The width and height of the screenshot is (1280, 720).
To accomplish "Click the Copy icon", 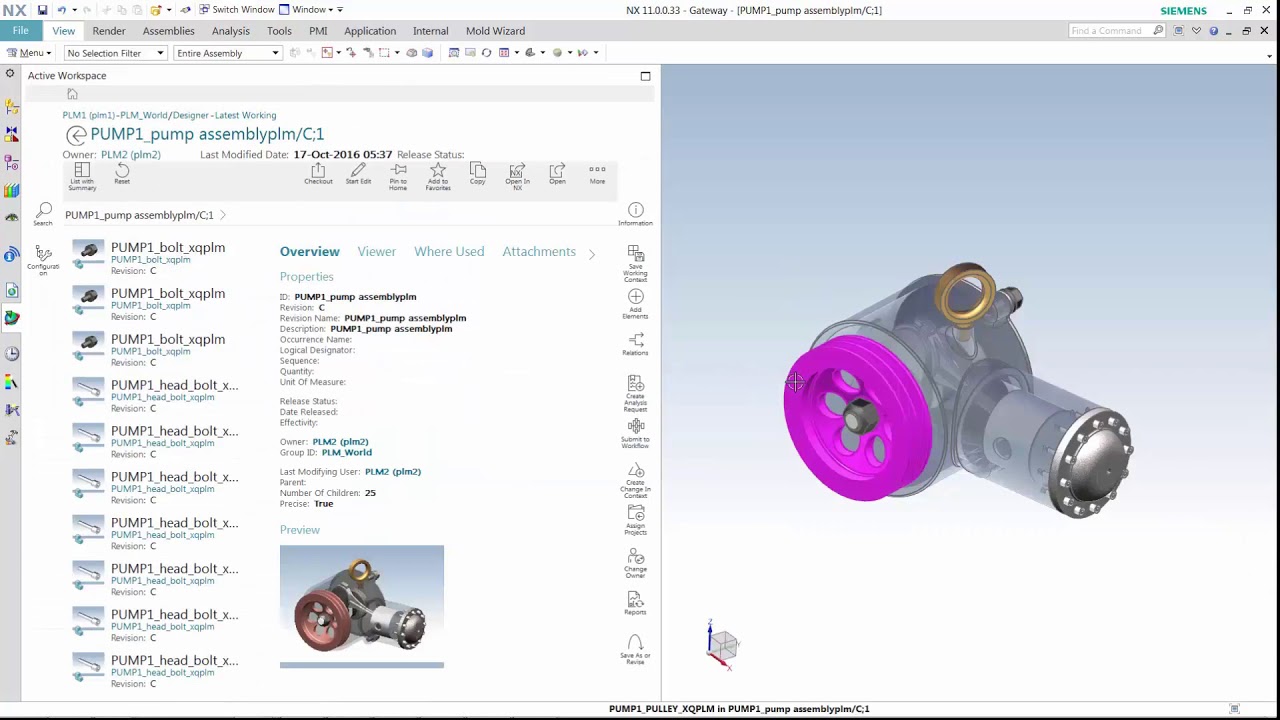I will click(477, 174).
